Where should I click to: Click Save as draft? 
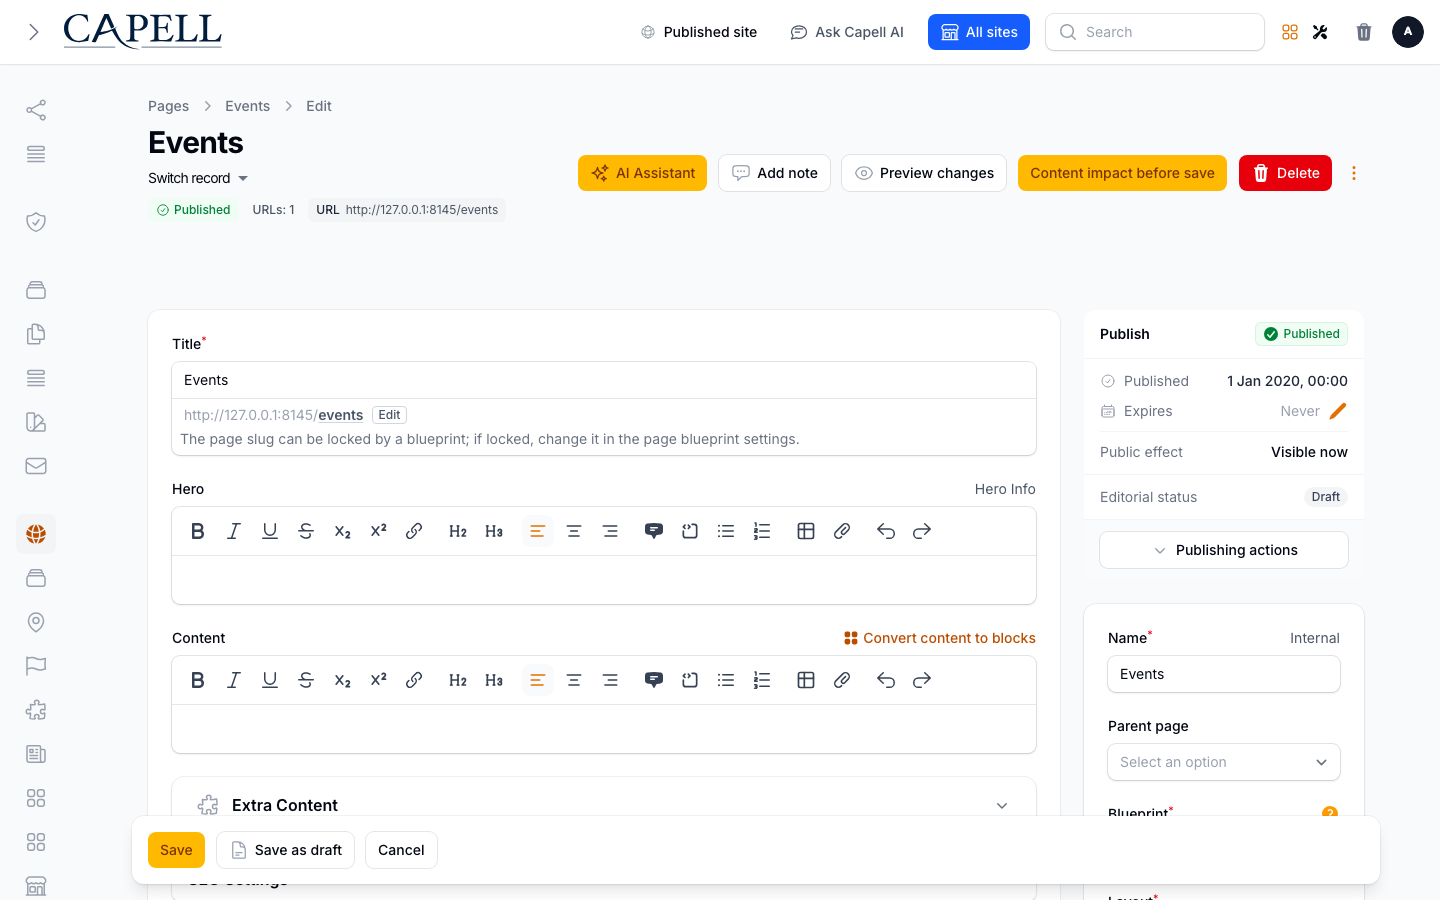click(x=285, y=850)
